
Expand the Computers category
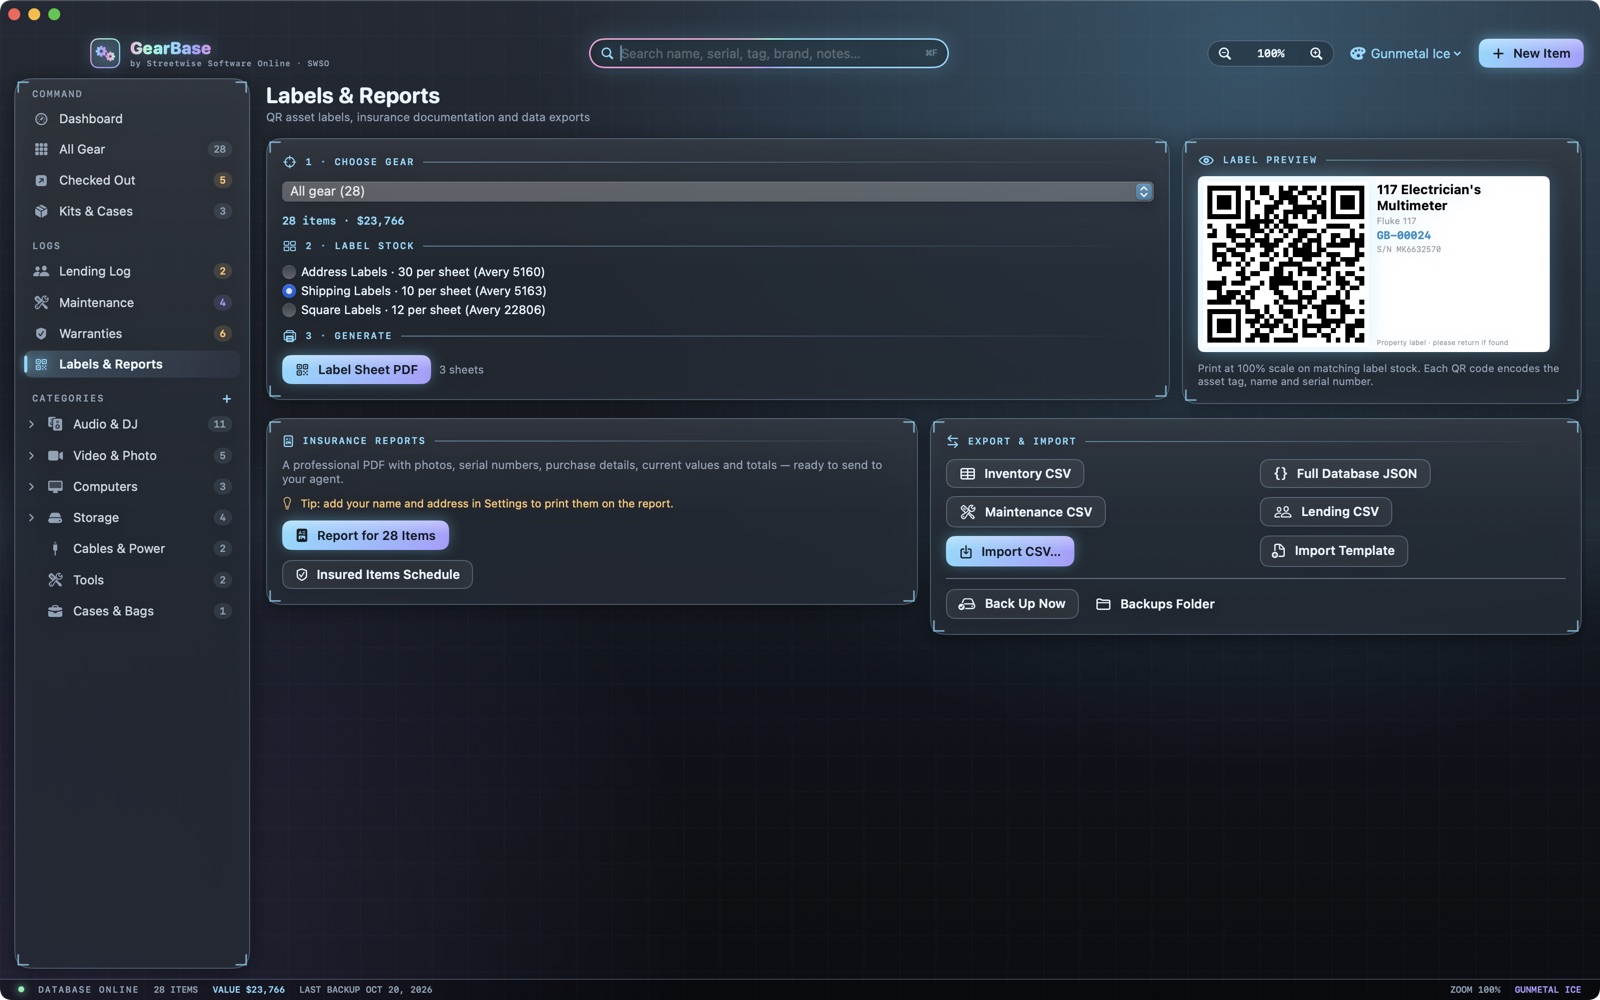31,487
